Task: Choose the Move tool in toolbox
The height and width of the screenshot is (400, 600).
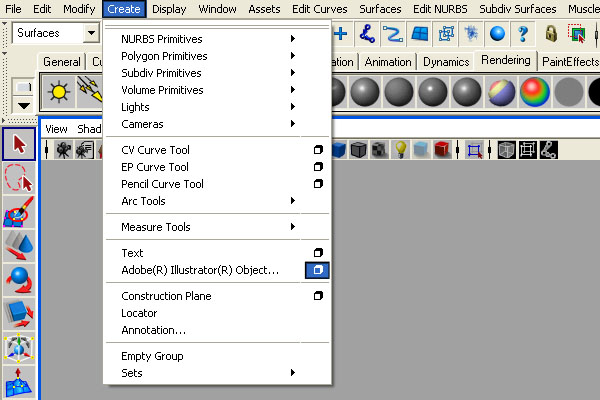Action: point(19,247)
